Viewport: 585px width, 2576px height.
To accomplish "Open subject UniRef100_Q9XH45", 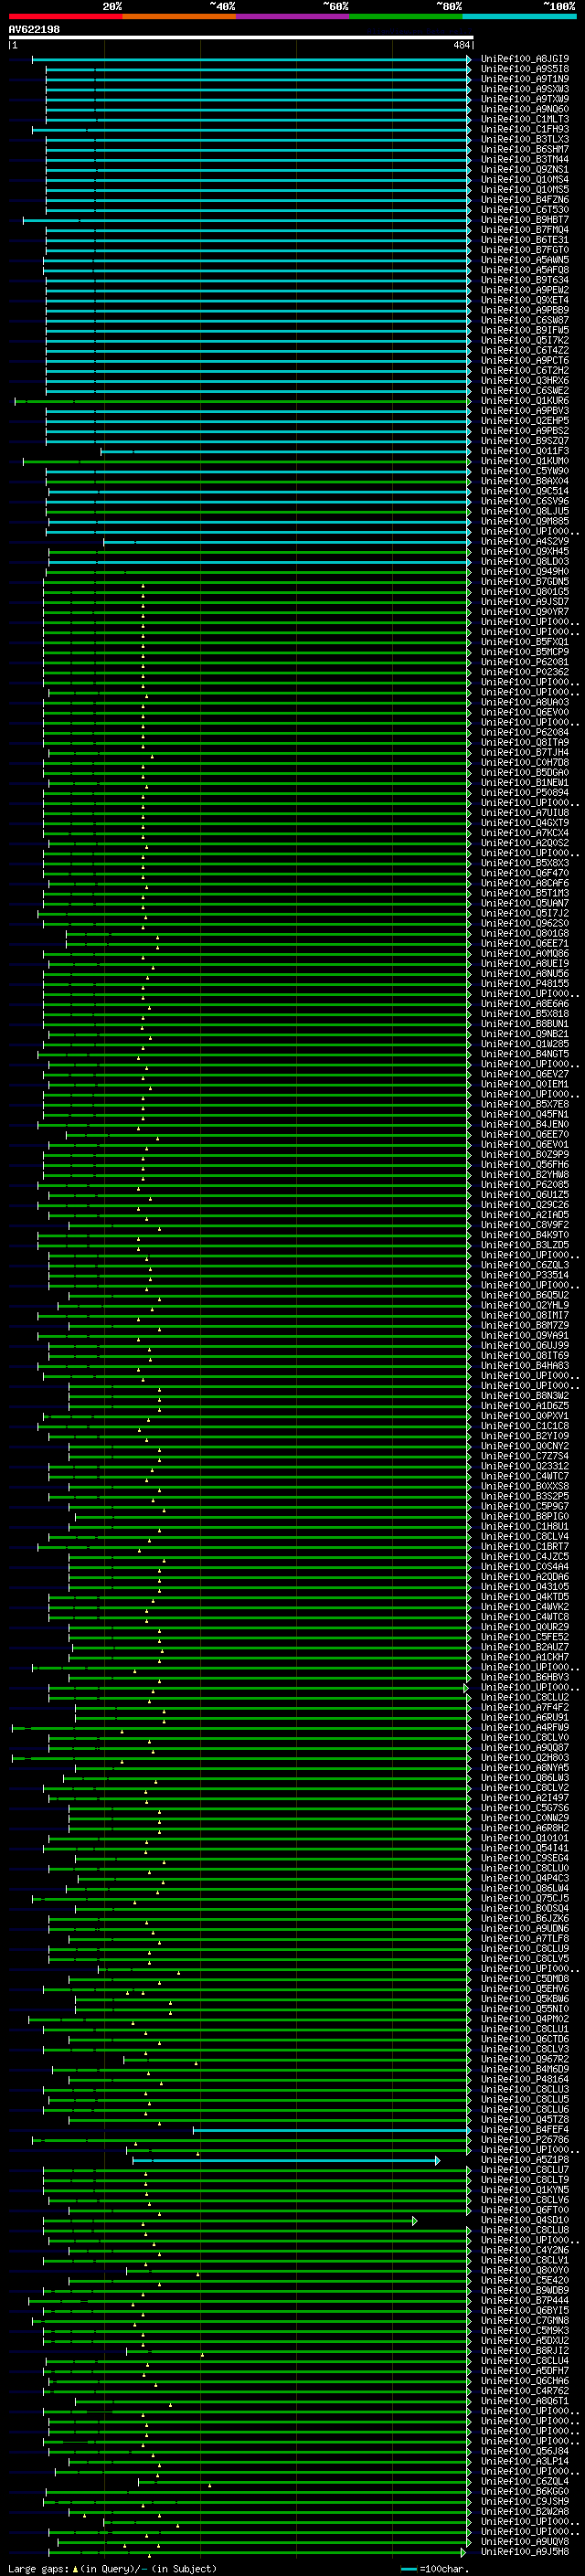I will point(525,551).
